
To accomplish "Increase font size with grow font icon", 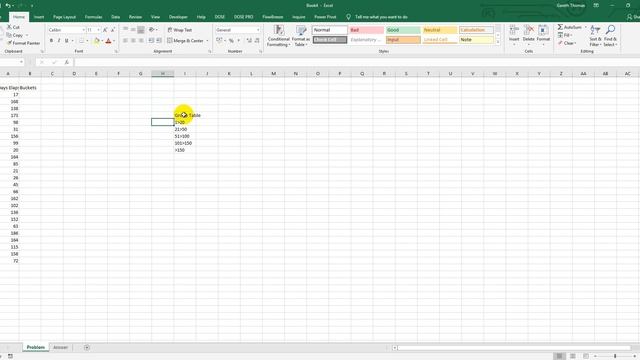I will coord(105,30).
